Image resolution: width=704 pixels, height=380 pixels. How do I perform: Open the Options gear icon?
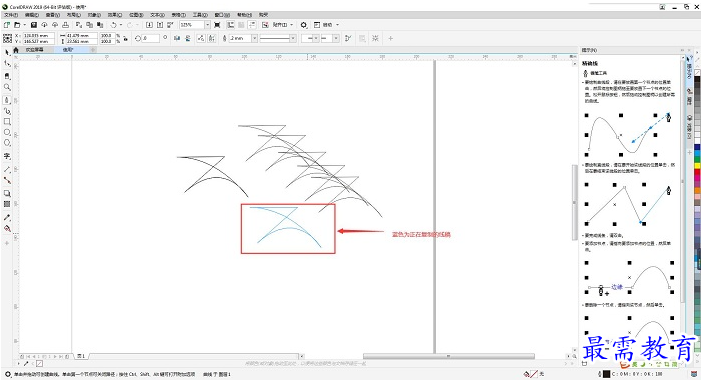(304, 25)
